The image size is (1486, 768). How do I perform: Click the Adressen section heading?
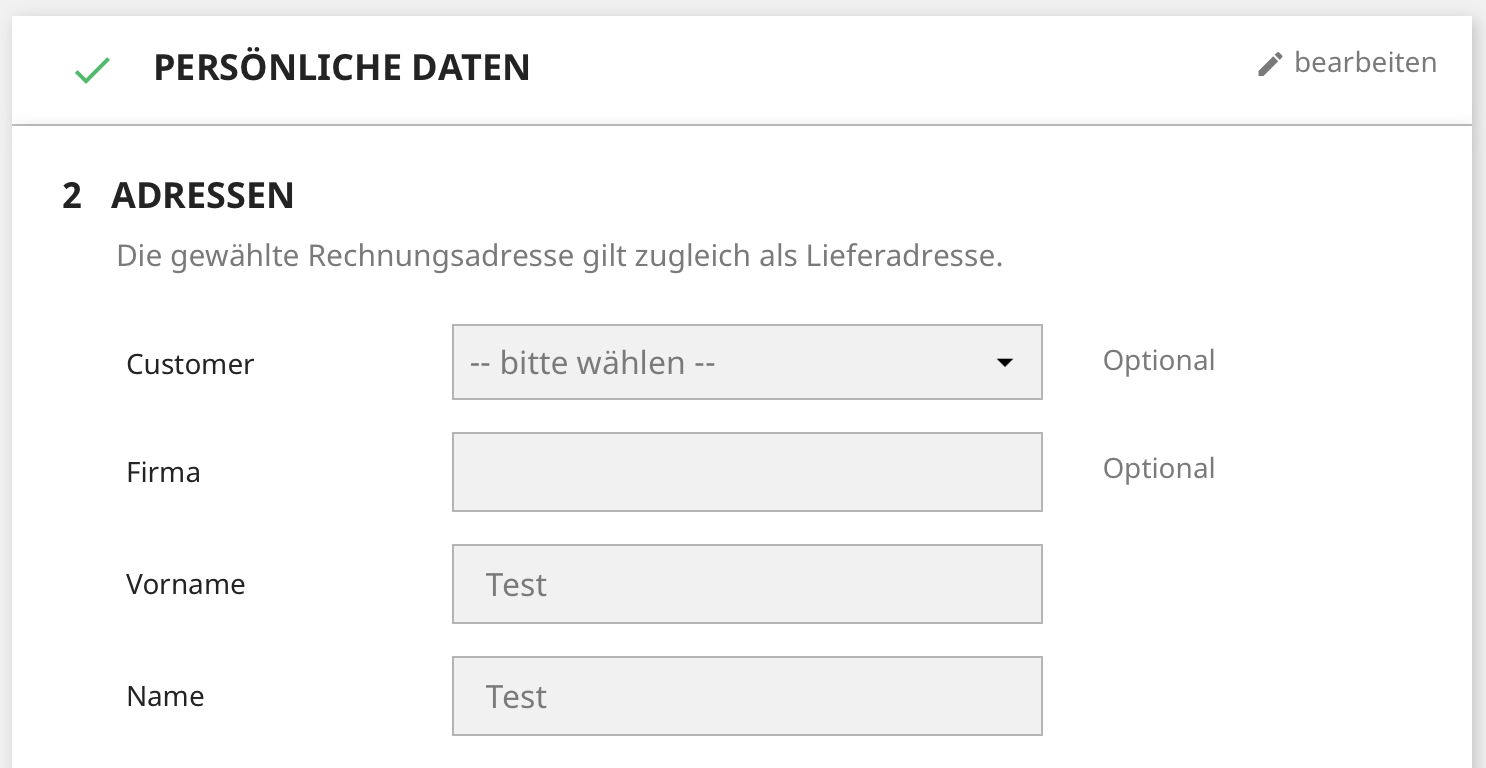point(202,196)
